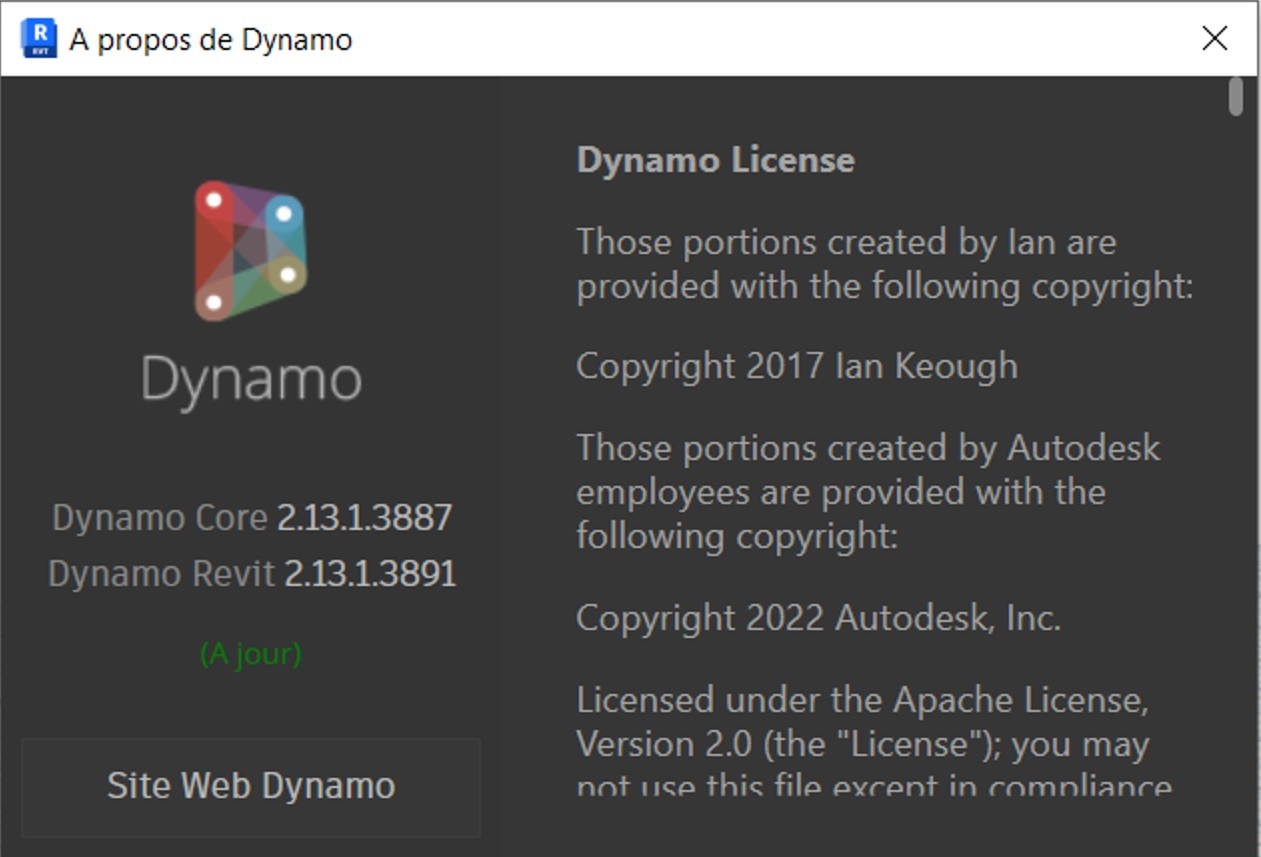Close the A propos de Dynamo dialog
Screen dimensions: 1261x857
(1215, 38)
